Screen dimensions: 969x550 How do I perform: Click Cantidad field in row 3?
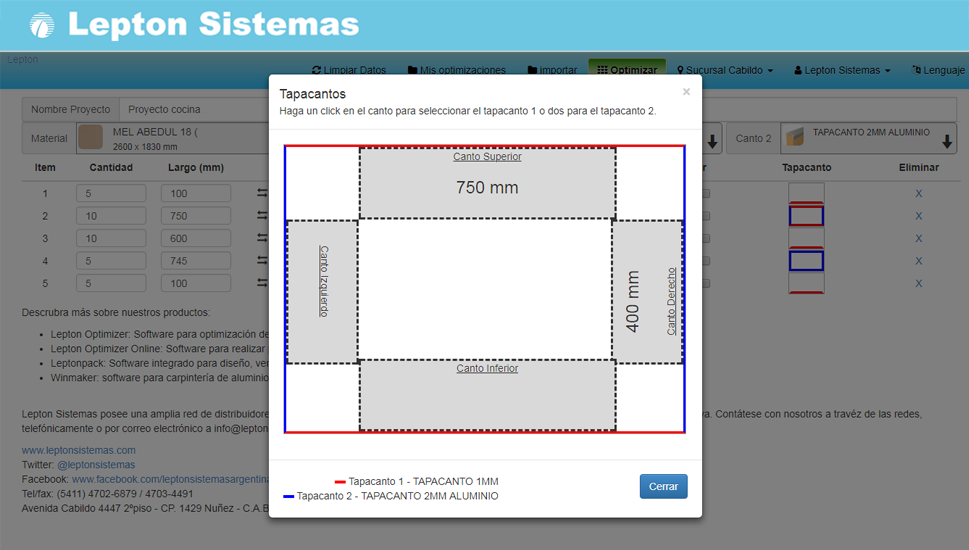click(111, 239)
